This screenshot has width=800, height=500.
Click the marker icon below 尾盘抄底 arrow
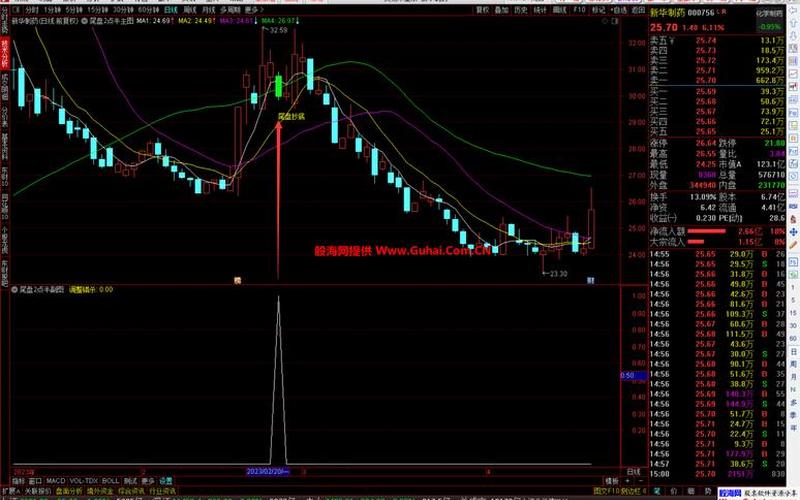(237, 281)
